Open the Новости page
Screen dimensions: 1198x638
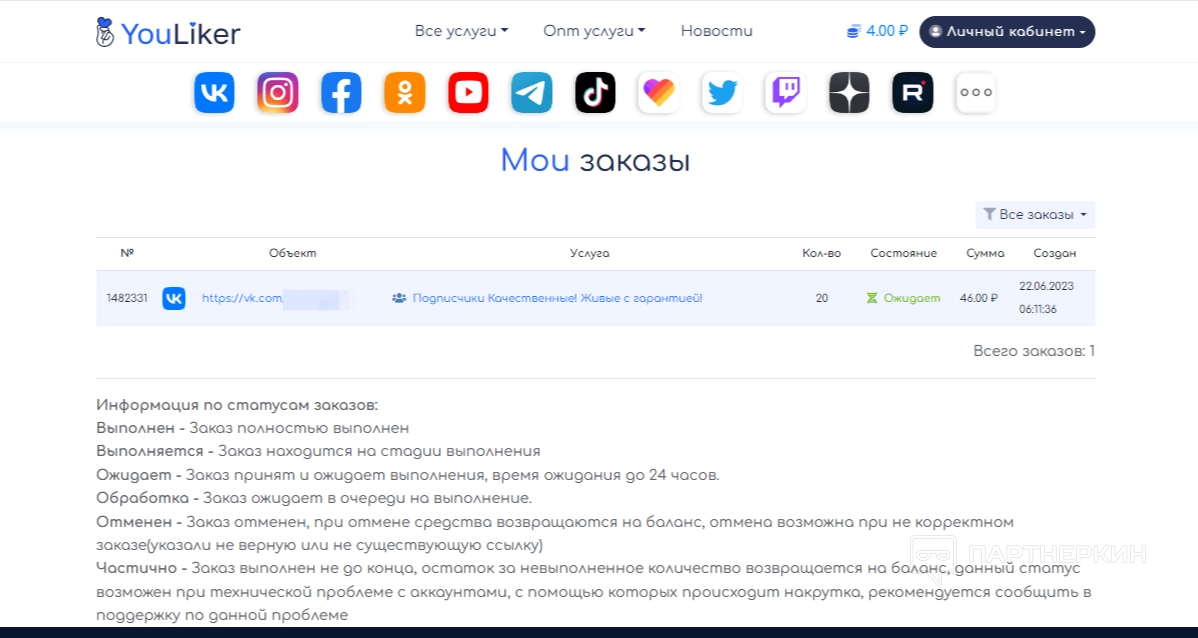(716, 31)
